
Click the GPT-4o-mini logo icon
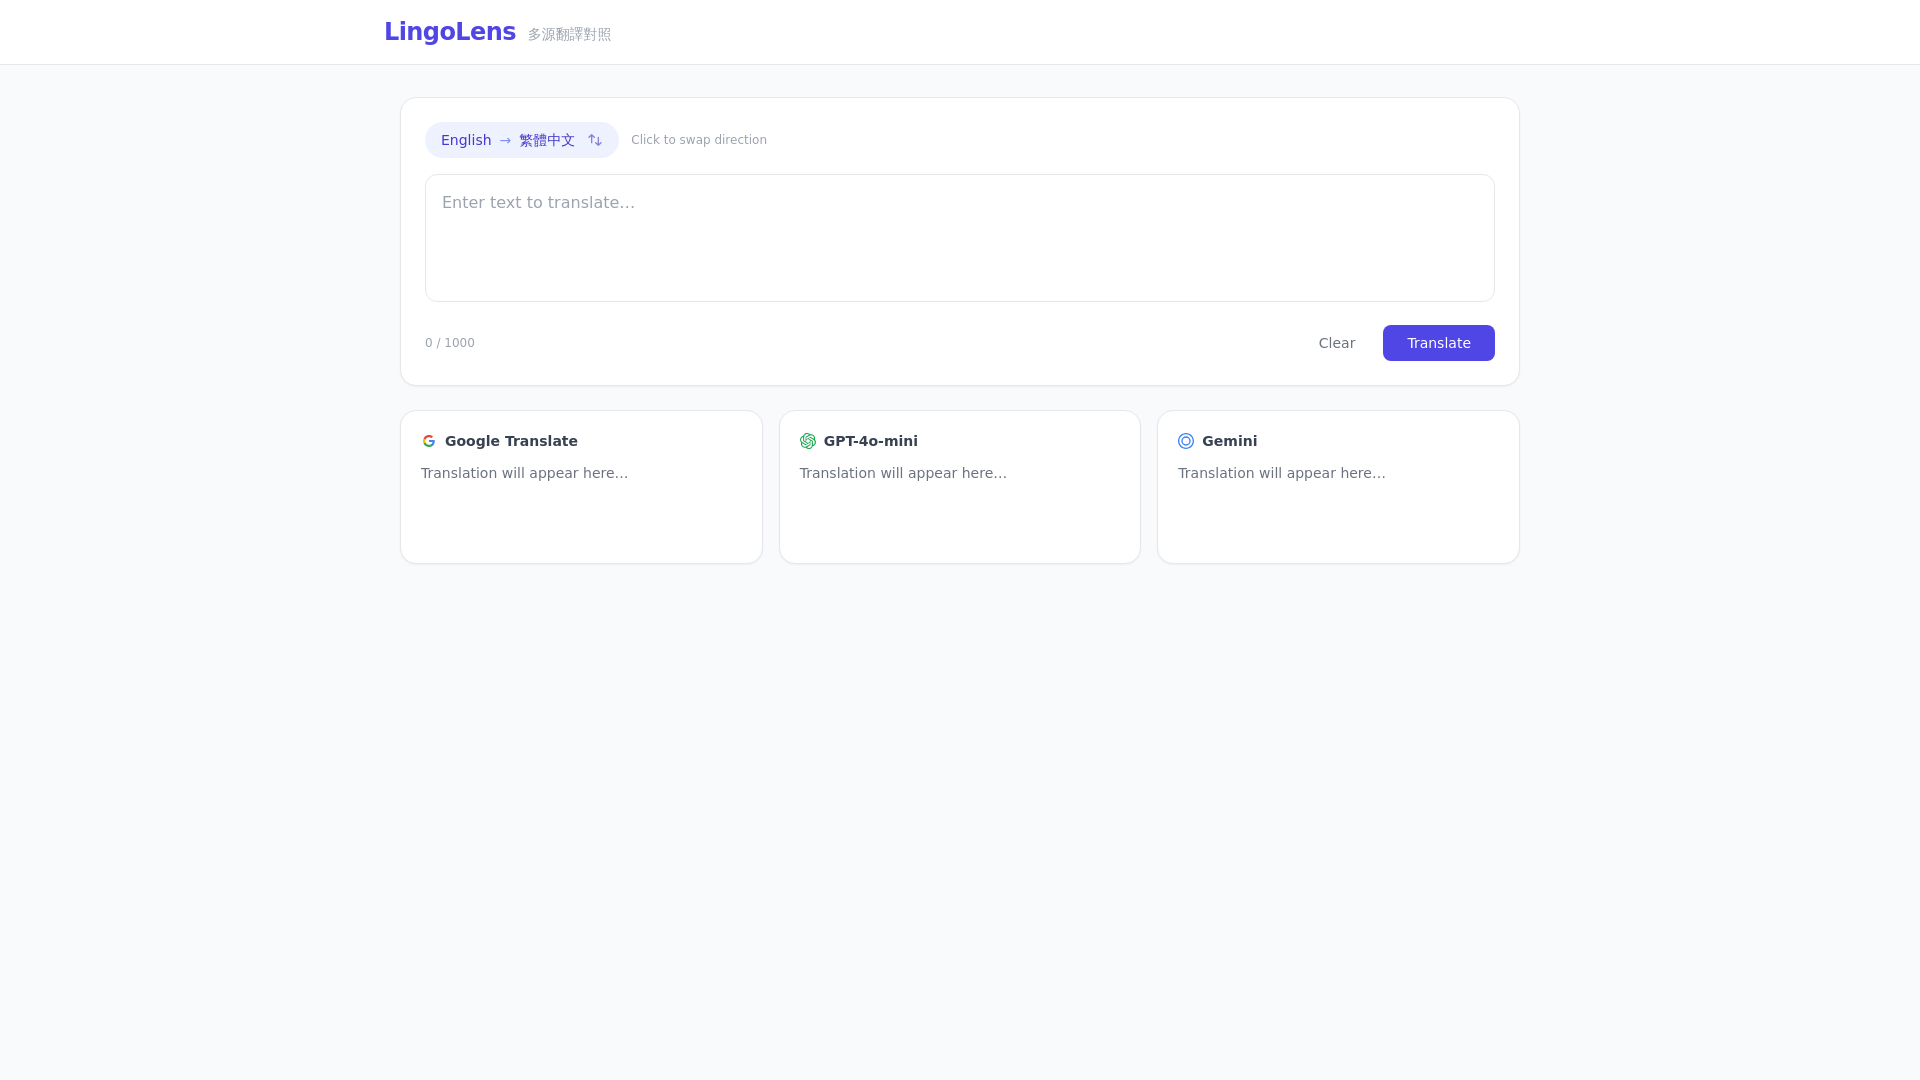[x=808, y=441]
